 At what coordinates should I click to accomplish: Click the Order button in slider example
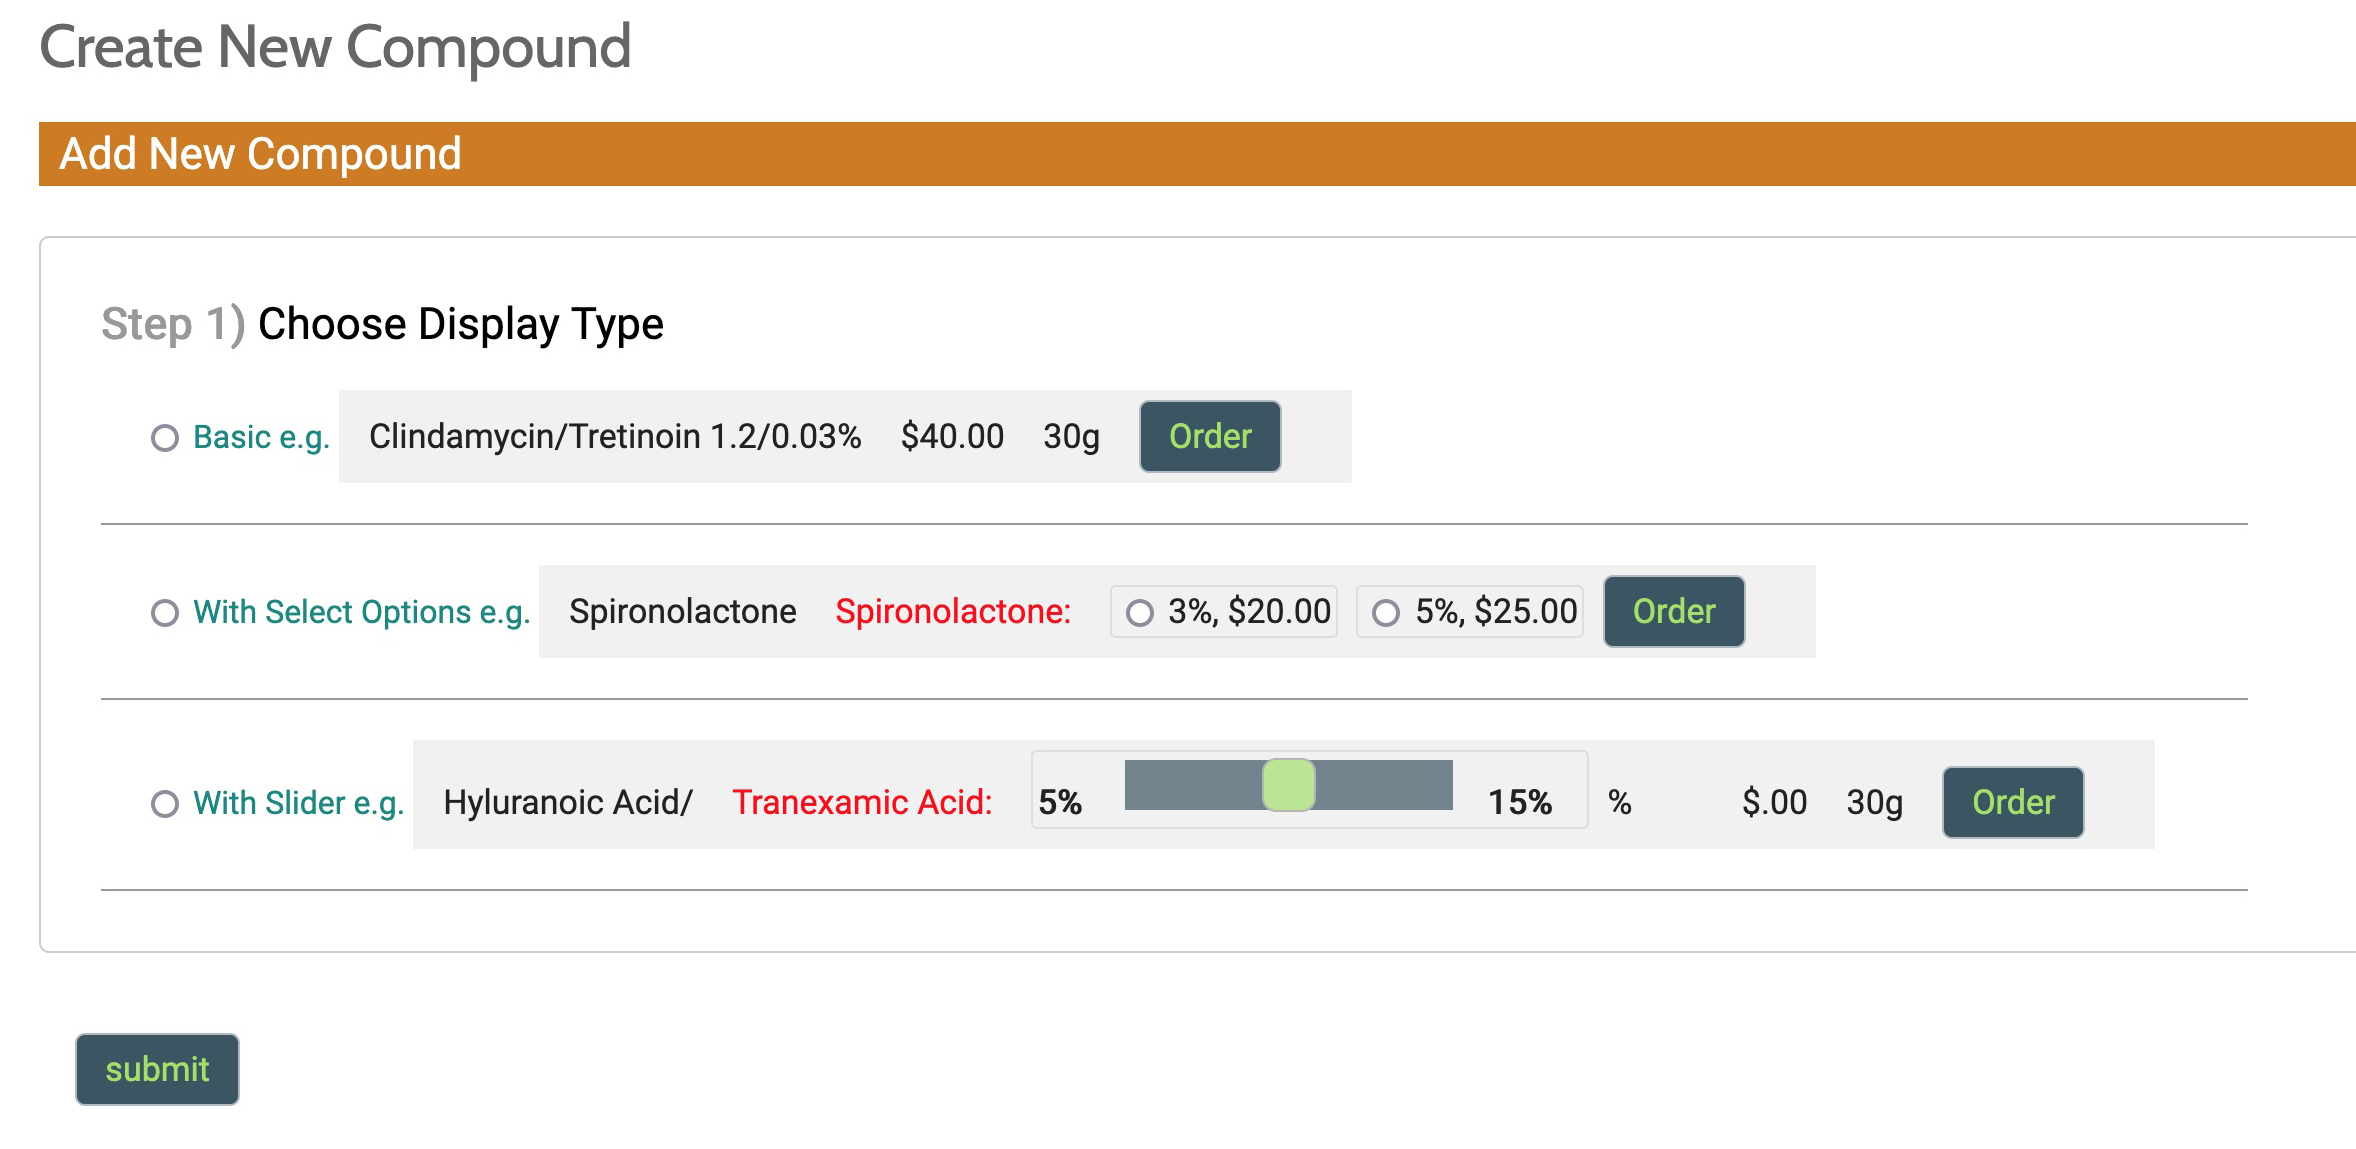[2013, 802]
